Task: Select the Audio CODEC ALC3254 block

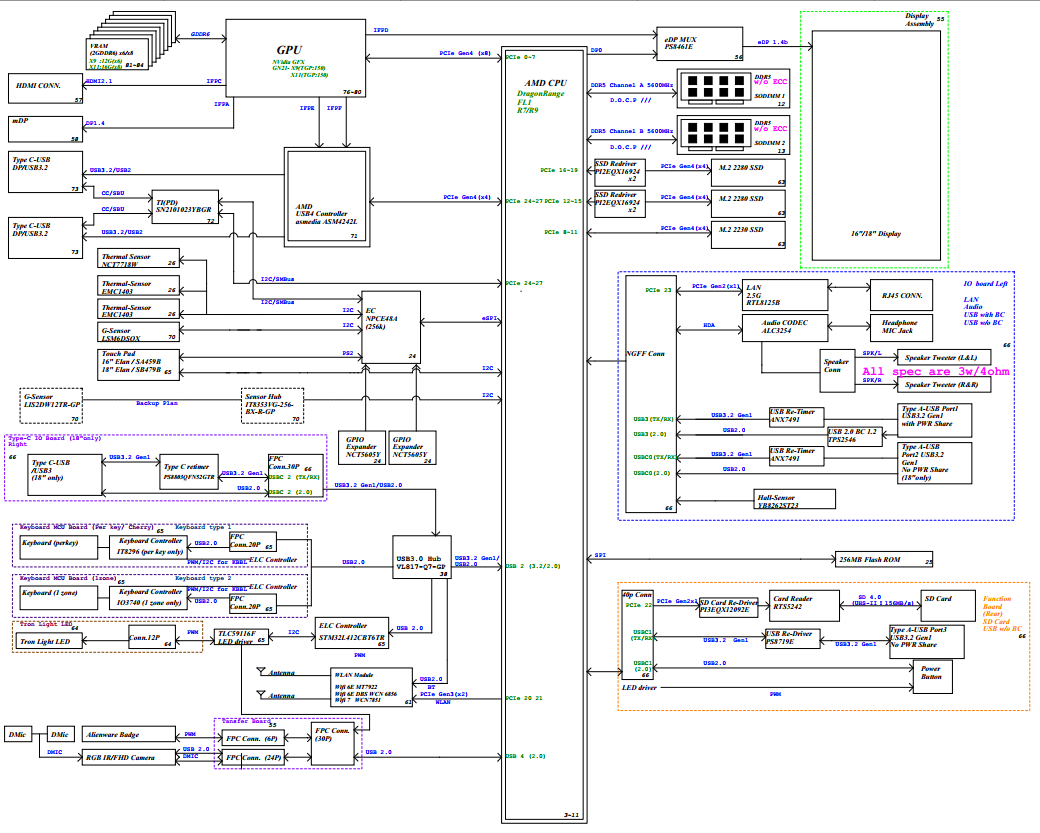Action: click(785, 328)
